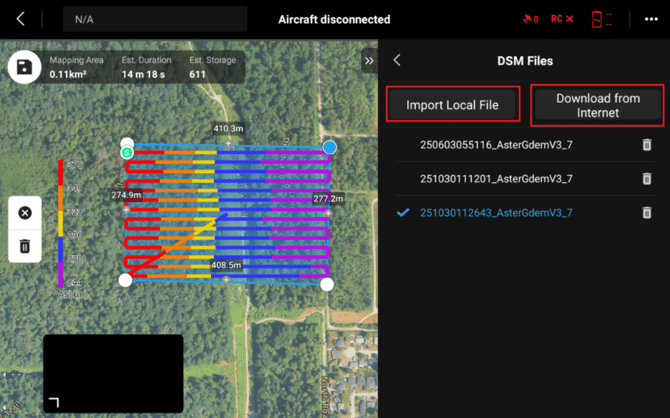This screenshot has width=670, height=418.
Task: Select the 250603055116_AsterGdemV3_7 DSM file
Action: click(496, 145)
